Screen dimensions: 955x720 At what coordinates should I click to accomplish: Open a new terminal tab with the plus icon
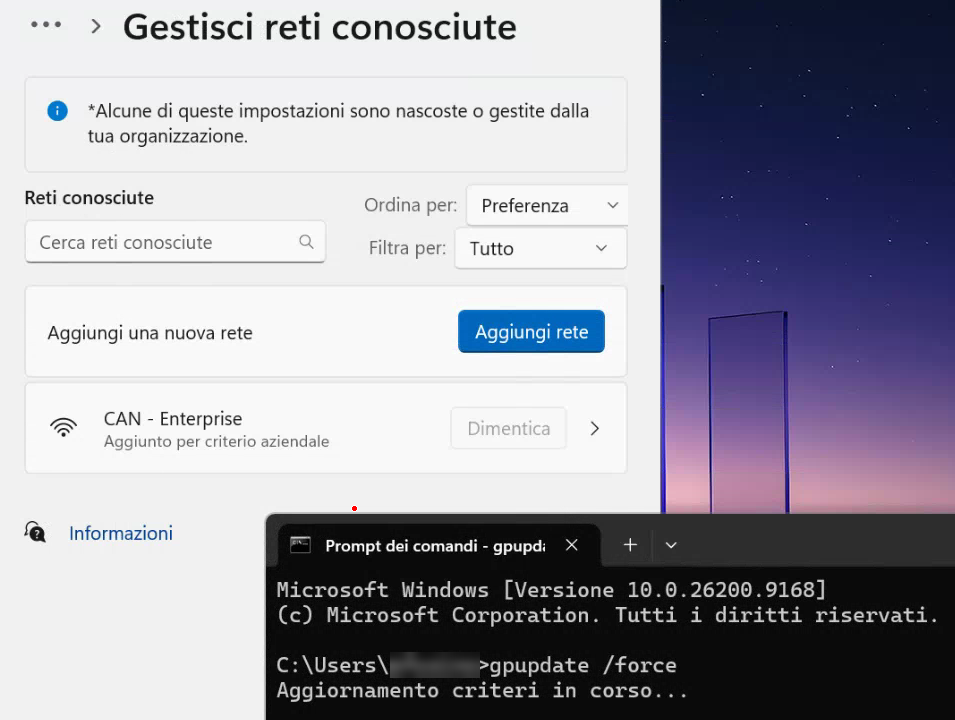630,545
